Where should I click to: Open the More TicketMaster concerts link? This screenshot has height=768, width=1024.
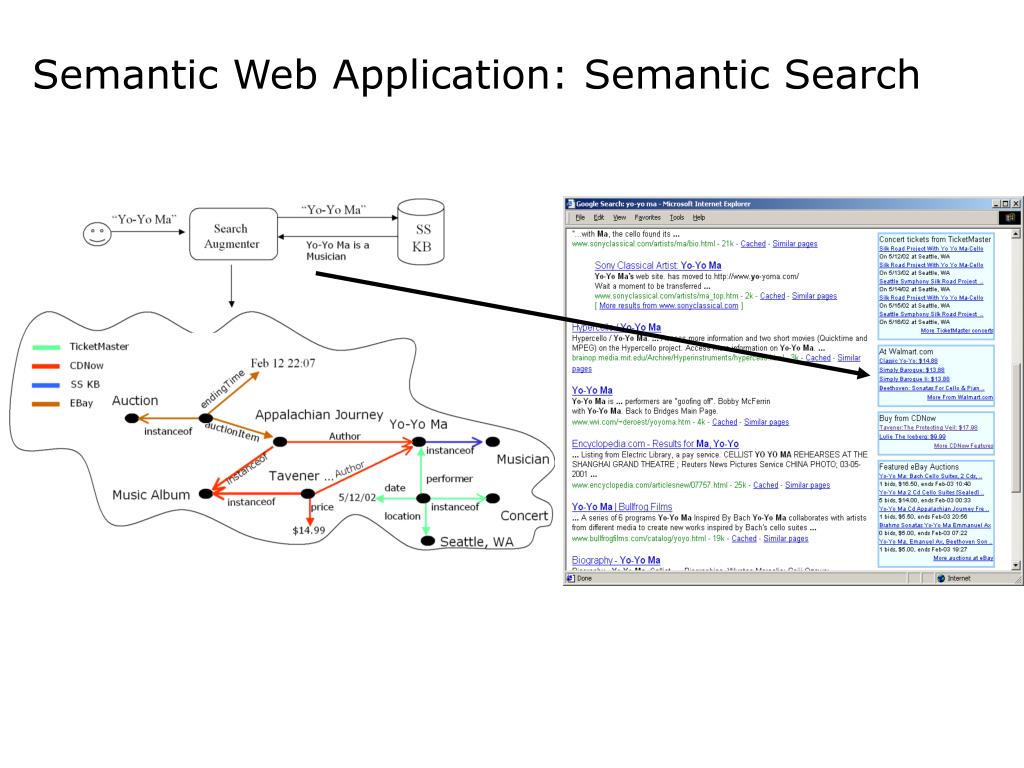coord(957,331)
